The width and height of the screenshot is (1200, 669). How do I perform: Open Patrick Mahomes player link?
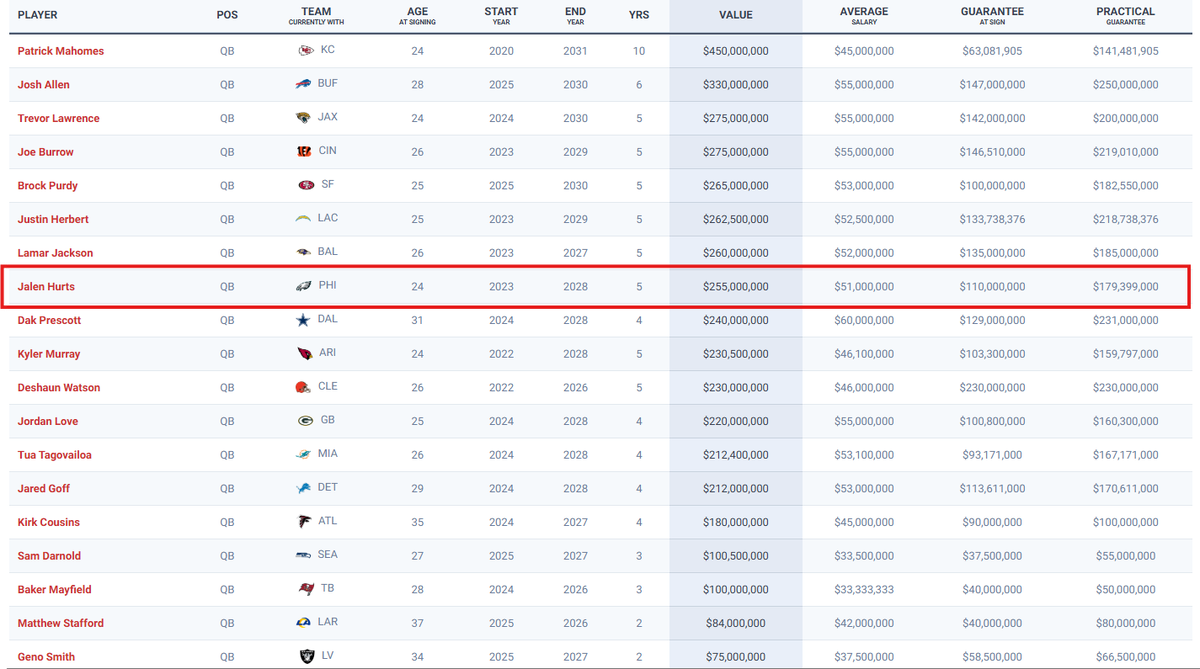[x=61, y=51]
